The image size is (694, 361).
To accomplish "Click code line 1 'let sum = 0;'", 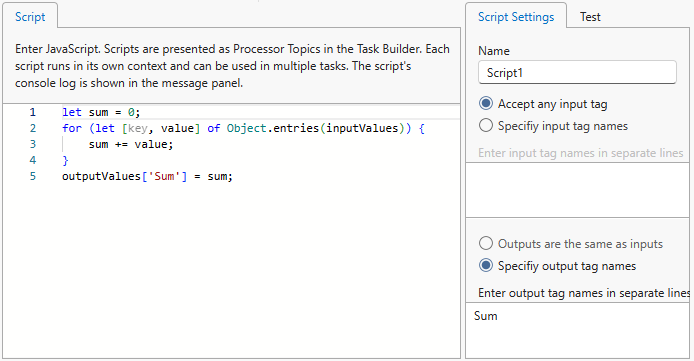I will [101, 112].
